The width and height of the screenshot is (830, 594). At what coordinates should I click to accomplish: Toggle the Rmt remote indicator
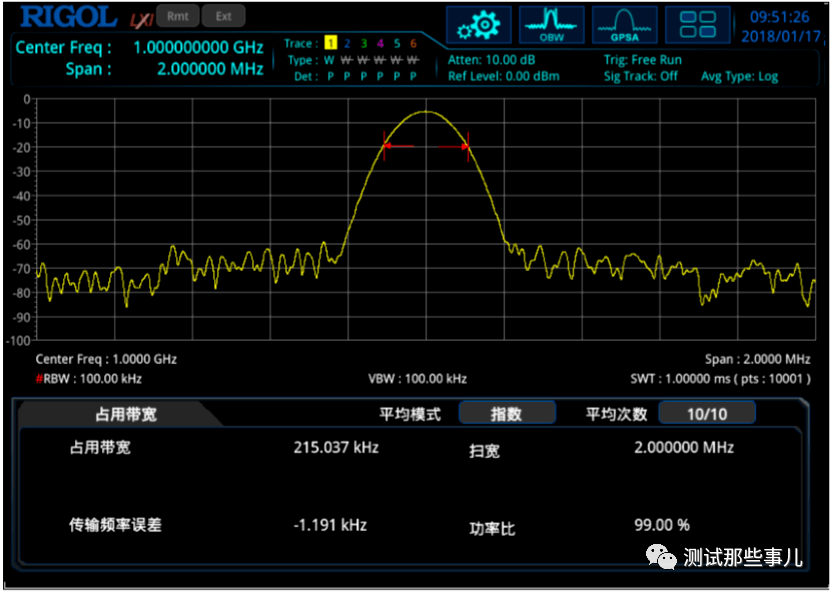coord(177,16)
